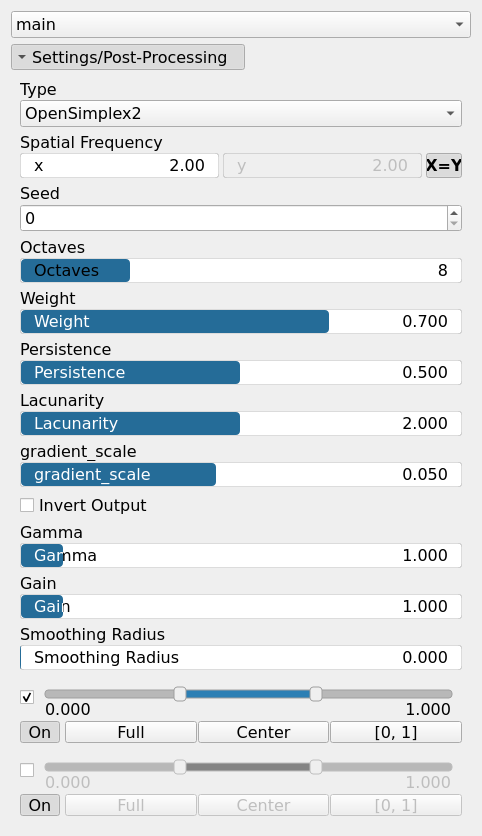Click the Weight slider bar

tap(240, 321)
